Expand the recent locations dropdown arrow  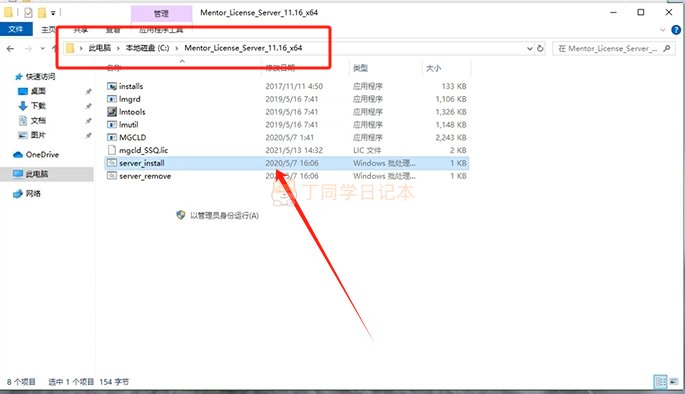tap(42, 48)
